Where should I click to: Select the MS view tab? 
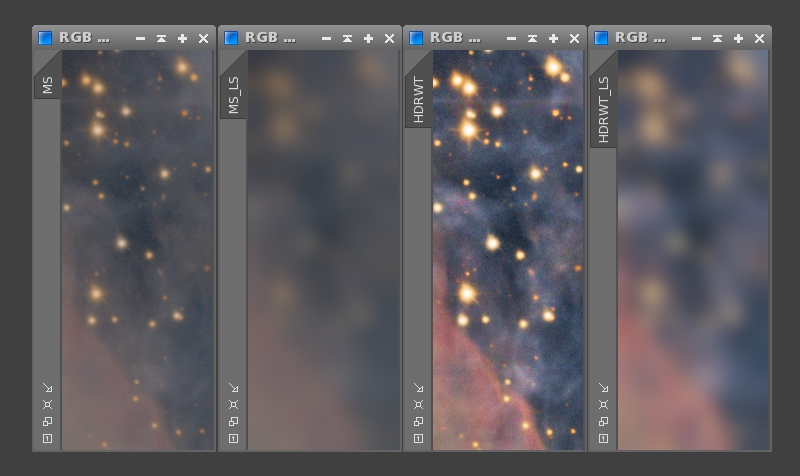(x=47, y=82)
